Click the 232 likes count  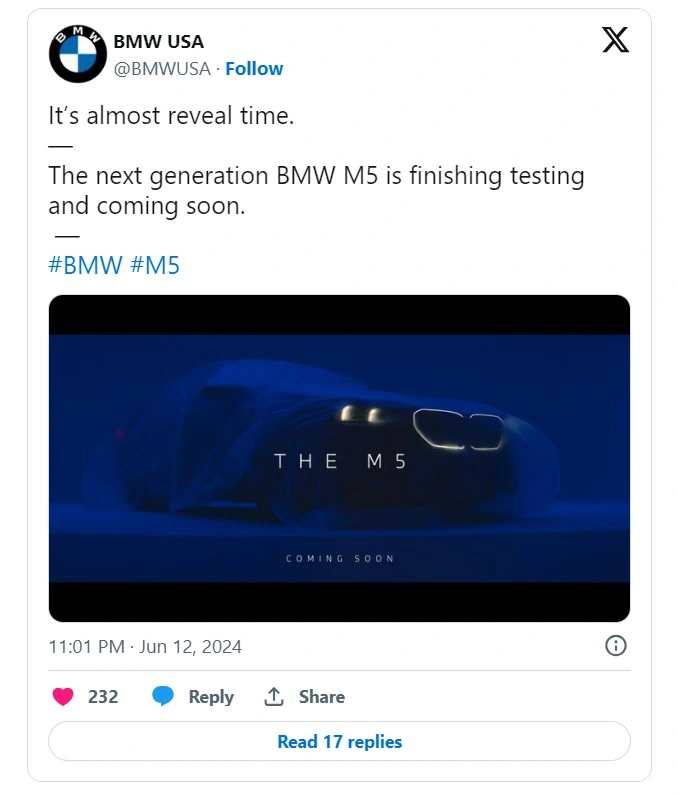(103, 697)
